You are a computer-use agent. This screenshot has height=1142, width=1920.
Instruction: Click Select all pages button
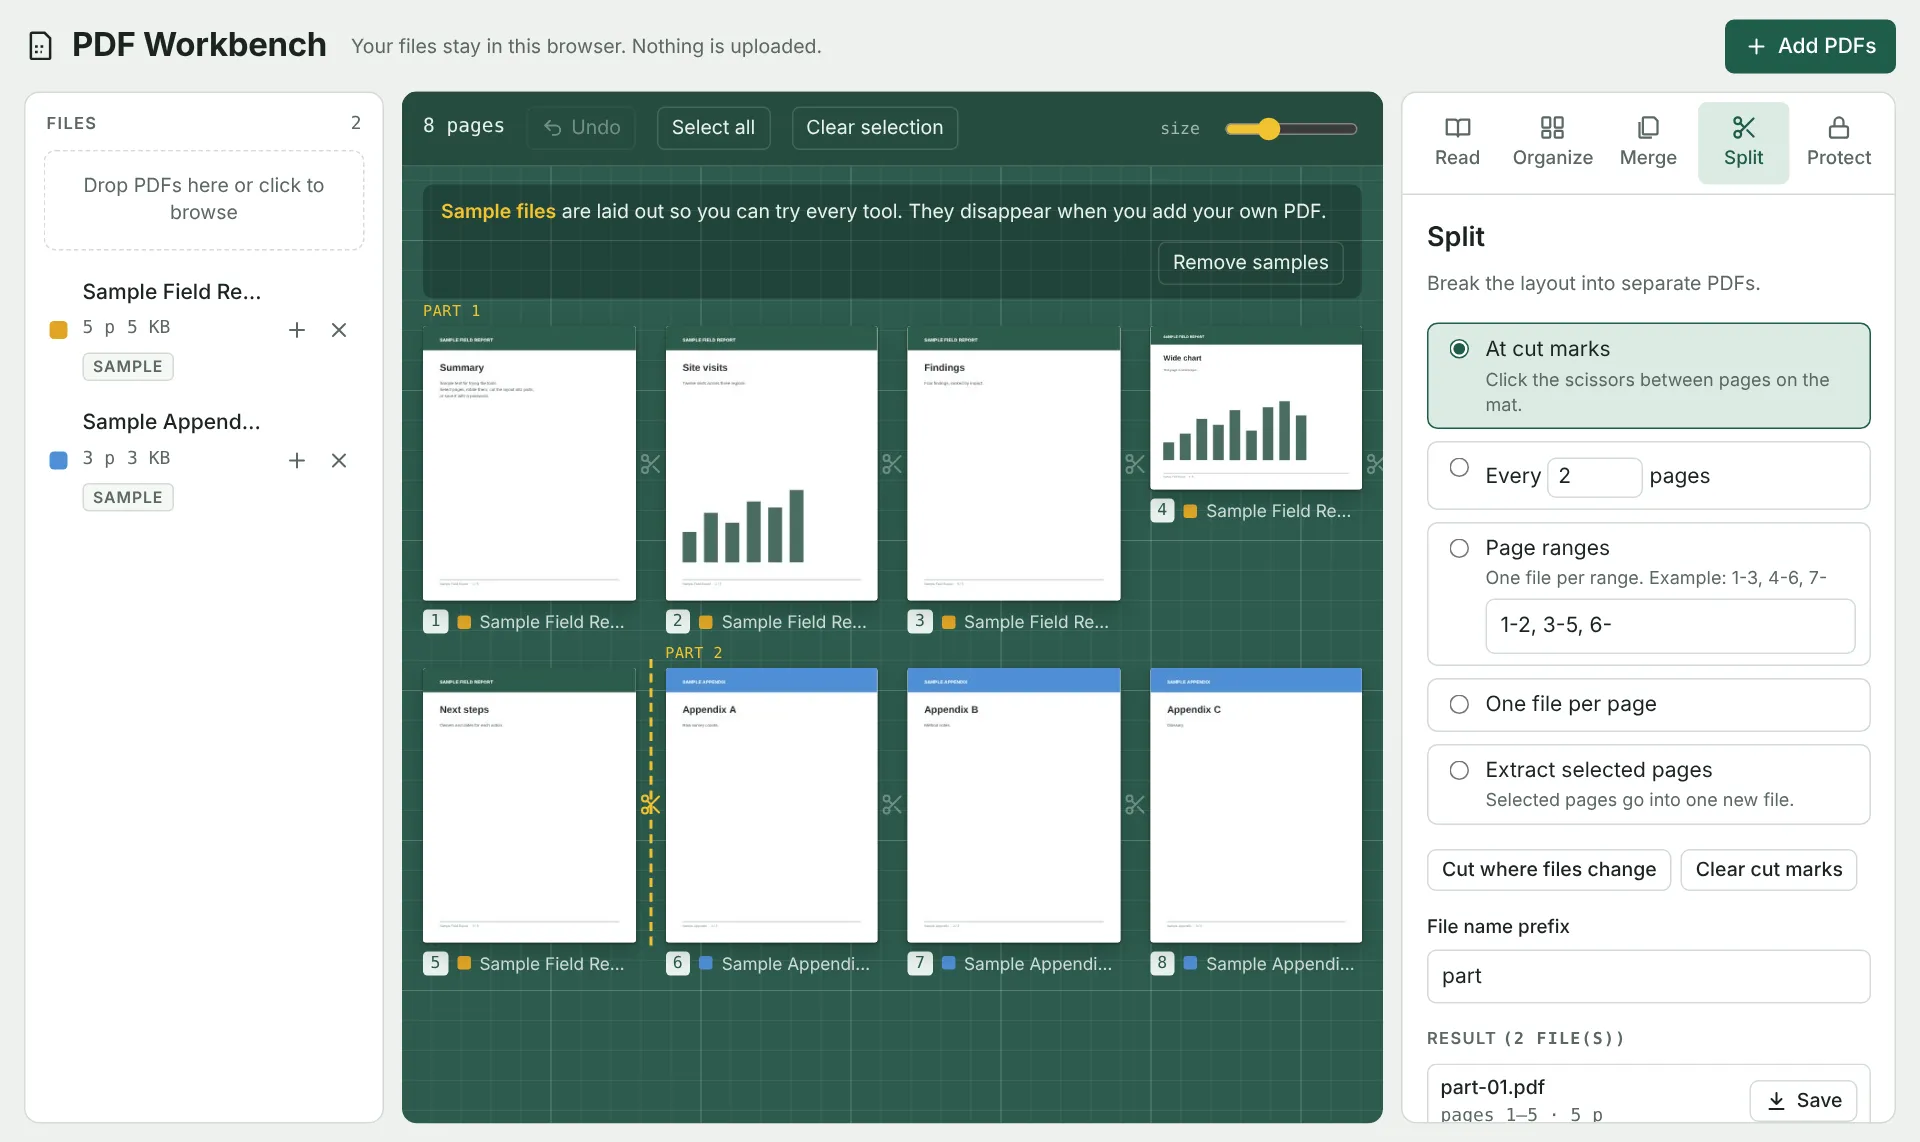point(713,128)
